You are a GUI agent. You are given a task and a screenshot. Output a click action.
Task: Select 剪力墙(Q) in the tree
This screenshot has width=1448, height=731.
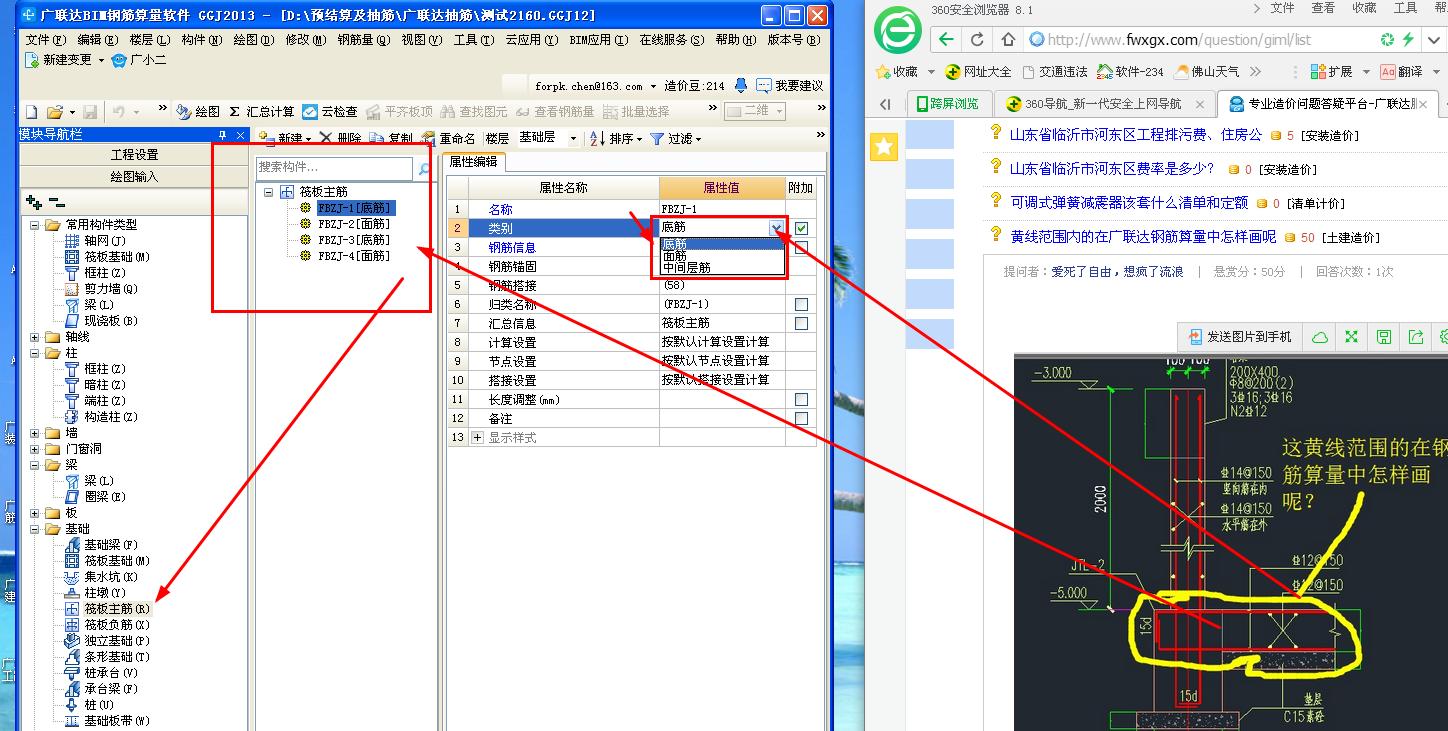pyautogui.click(x=102, y=289)
